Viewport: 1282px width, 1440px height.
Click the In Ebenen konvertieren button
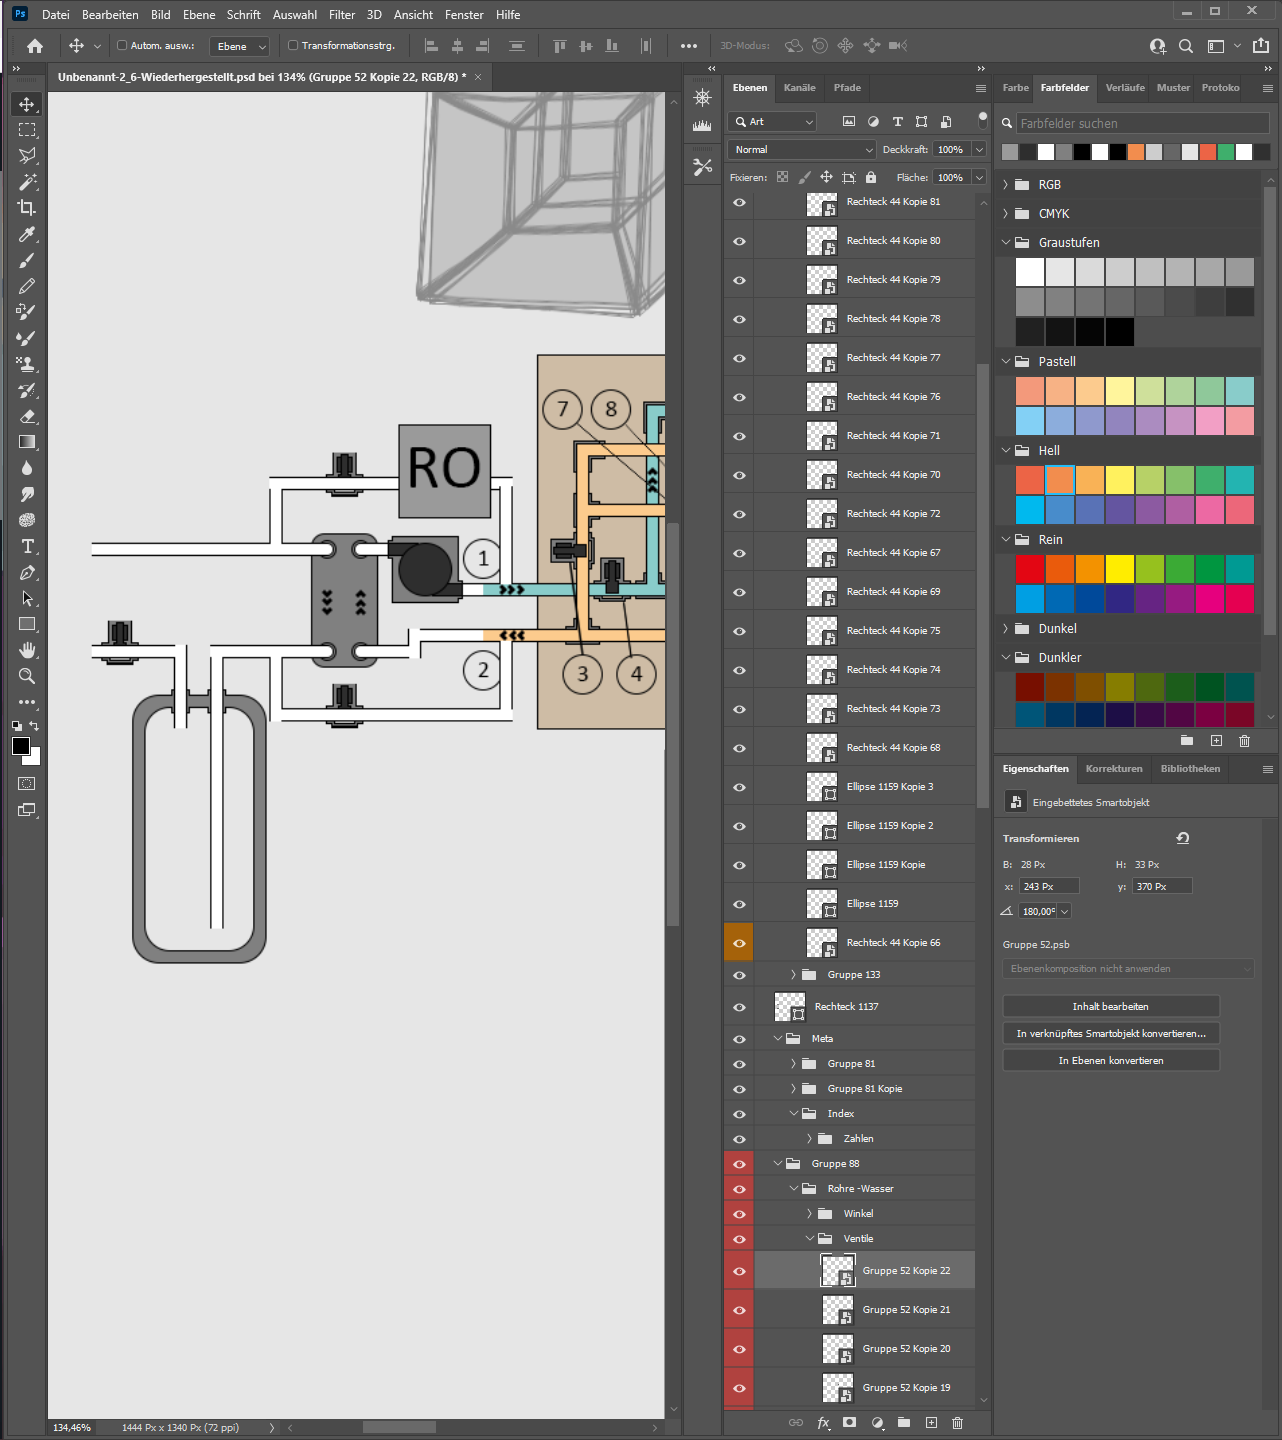(1111, 1060)
